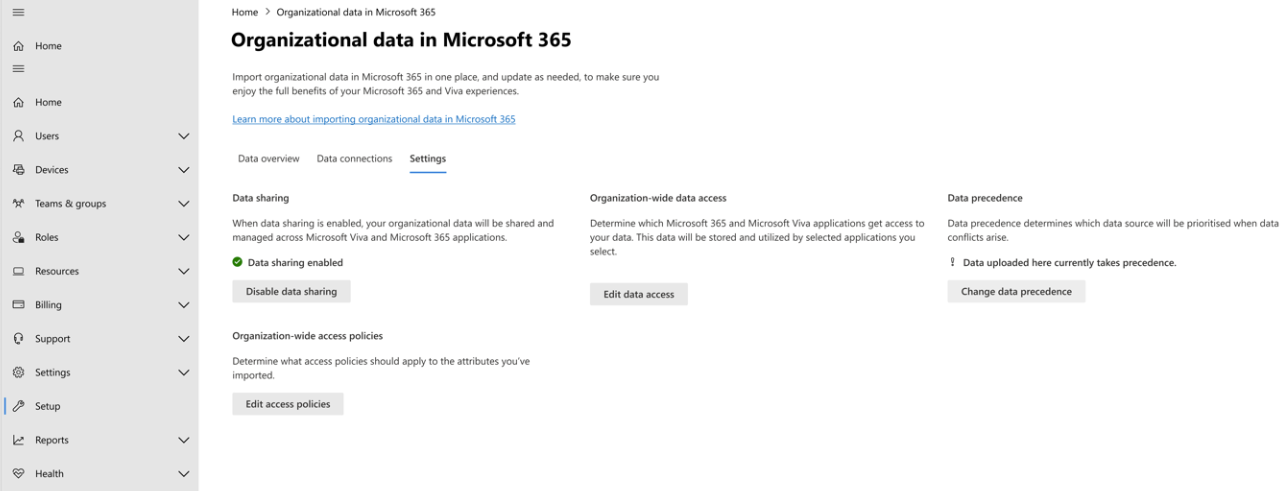The height and width of the screenshot is (491, 1287).
Task: Expand the Reports section chevron
Action: click(x=184, y=440)
